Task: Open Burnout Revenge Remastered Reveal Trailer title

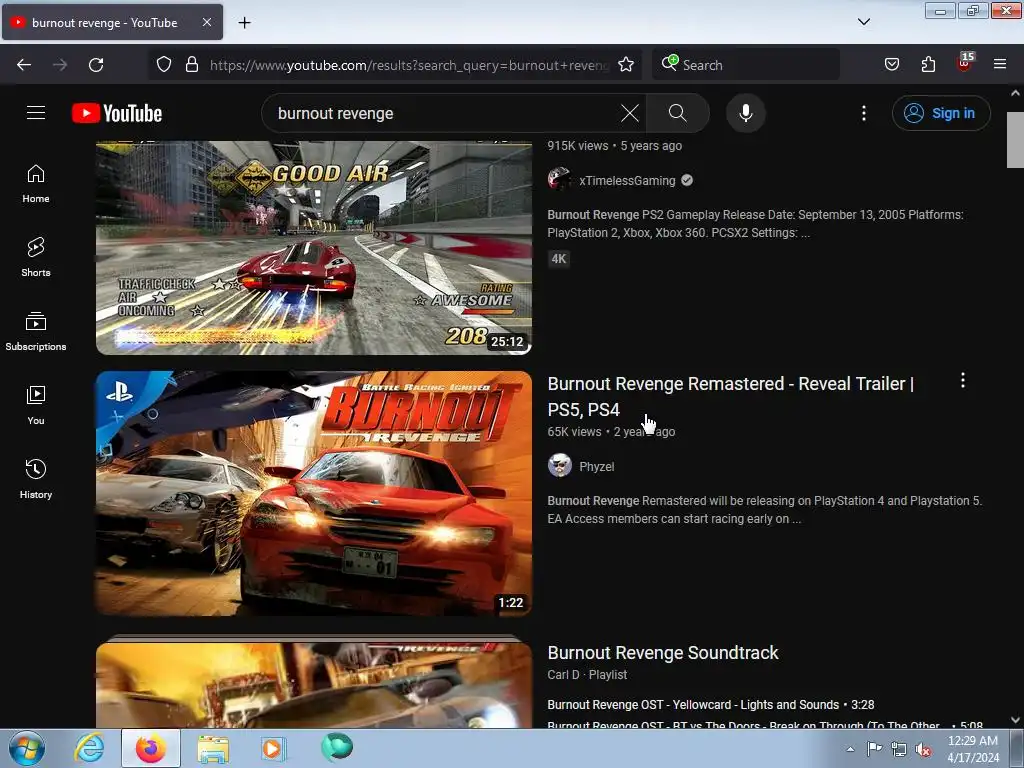Action: (730, 396)
